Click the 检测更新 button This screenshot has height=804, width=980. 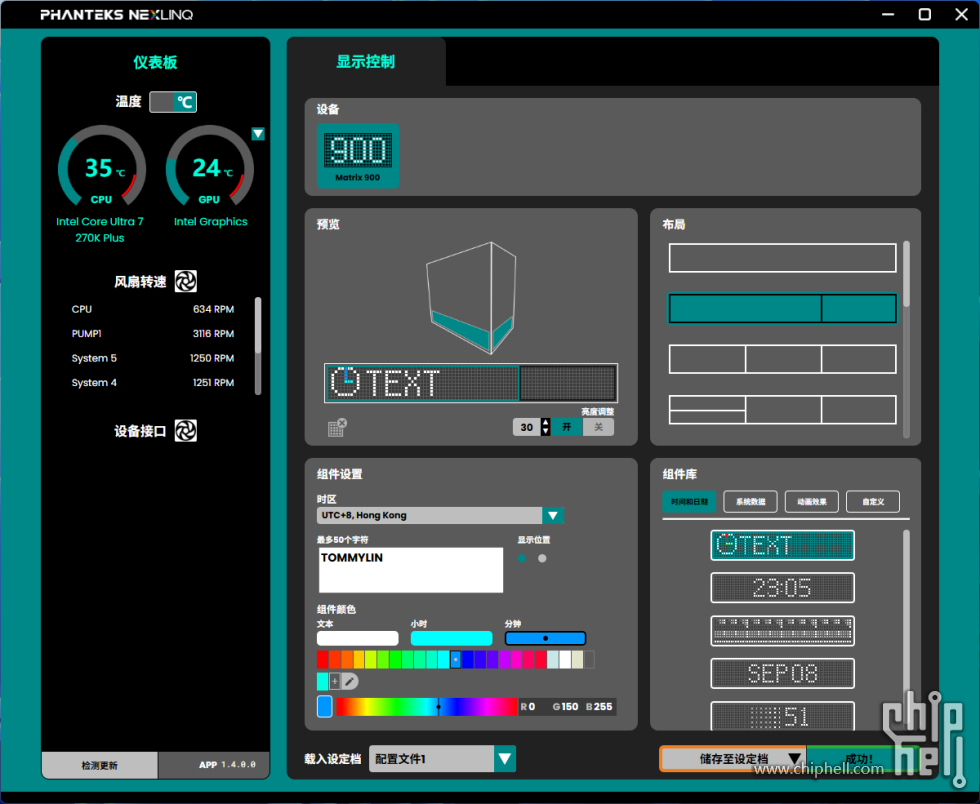99,765
